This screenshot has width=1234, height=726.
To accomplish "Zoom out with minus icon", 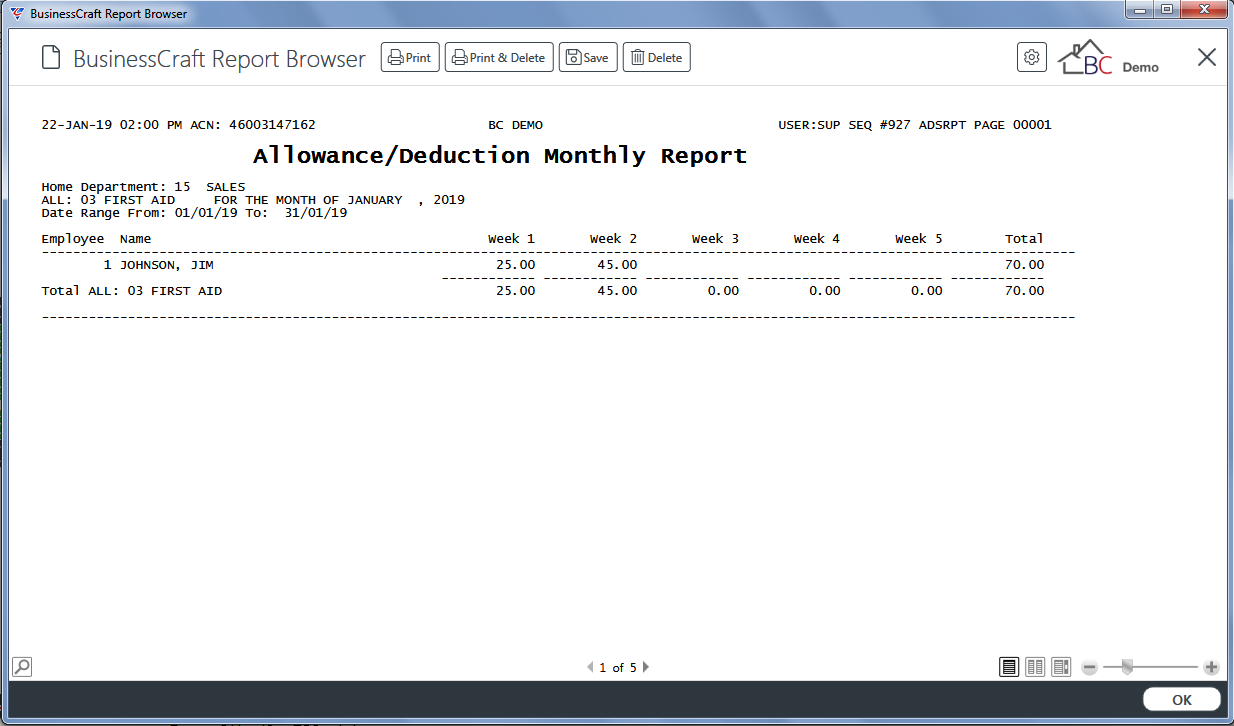I will point(1089,667).
